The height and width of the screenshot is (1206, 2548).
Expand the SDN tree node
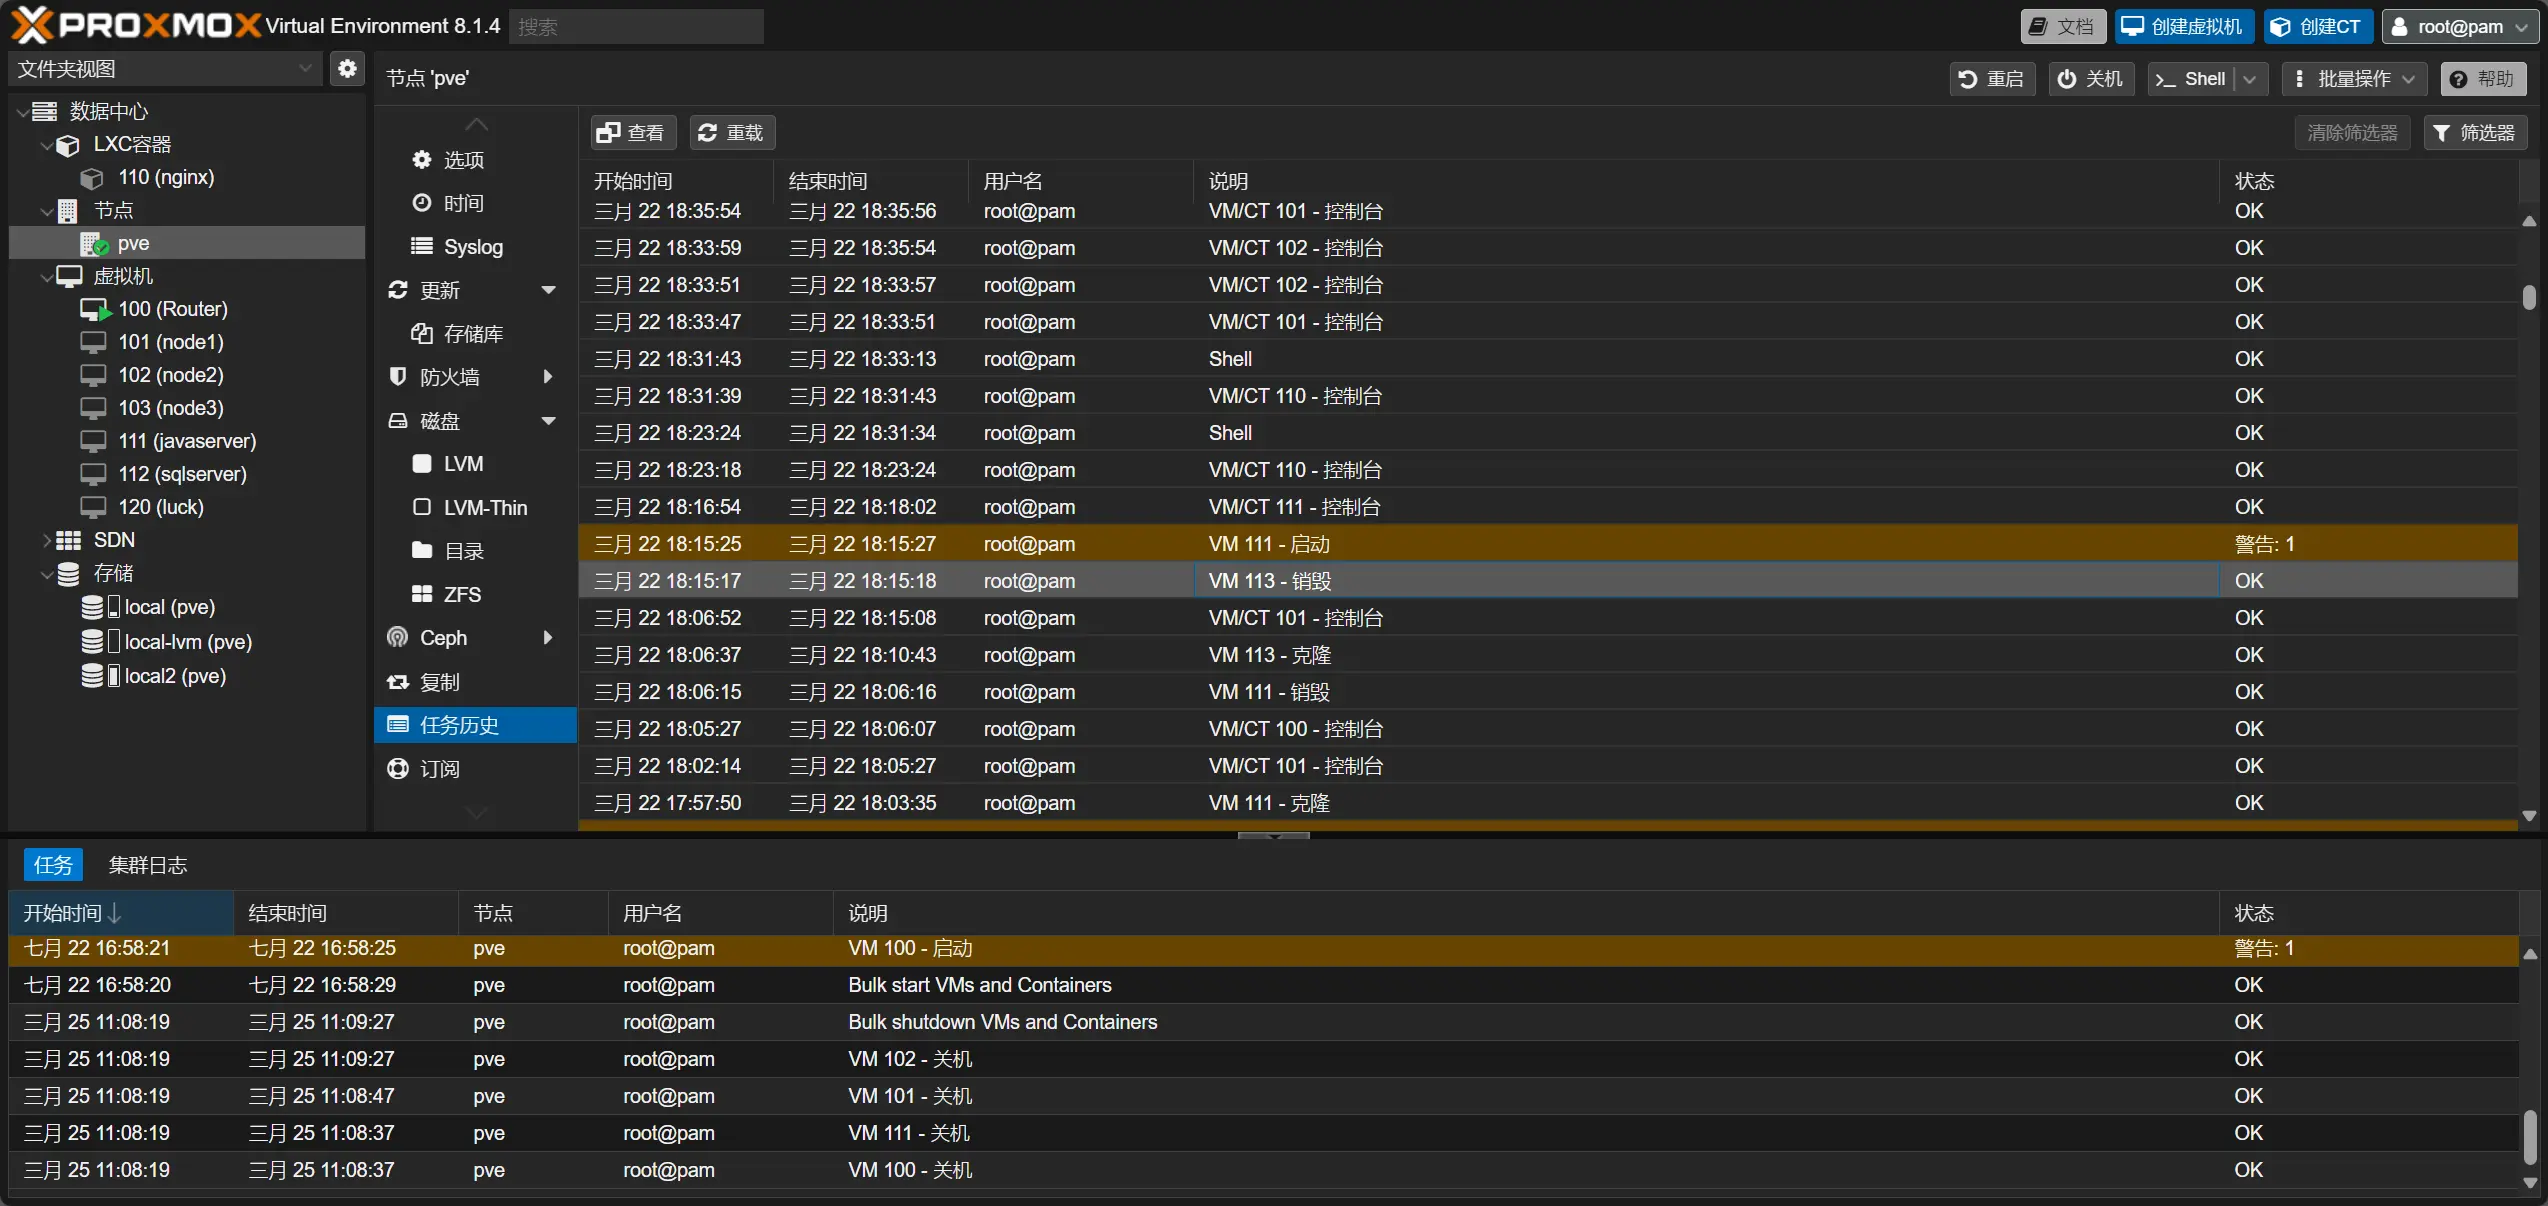(46, 540)
